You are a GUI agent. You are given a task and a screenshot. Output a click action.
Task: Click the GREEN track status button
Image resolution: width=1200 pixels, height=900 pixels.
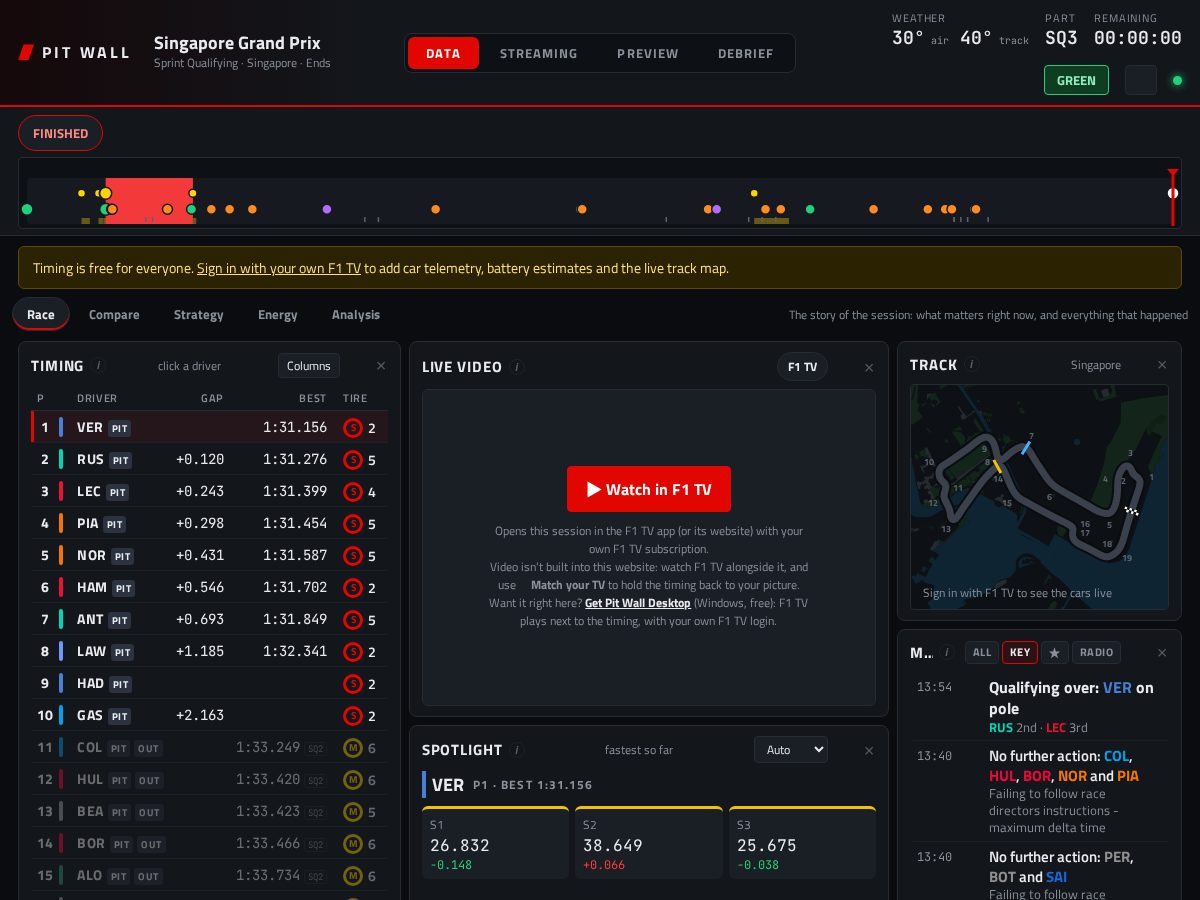click(x=1076, y=80)
